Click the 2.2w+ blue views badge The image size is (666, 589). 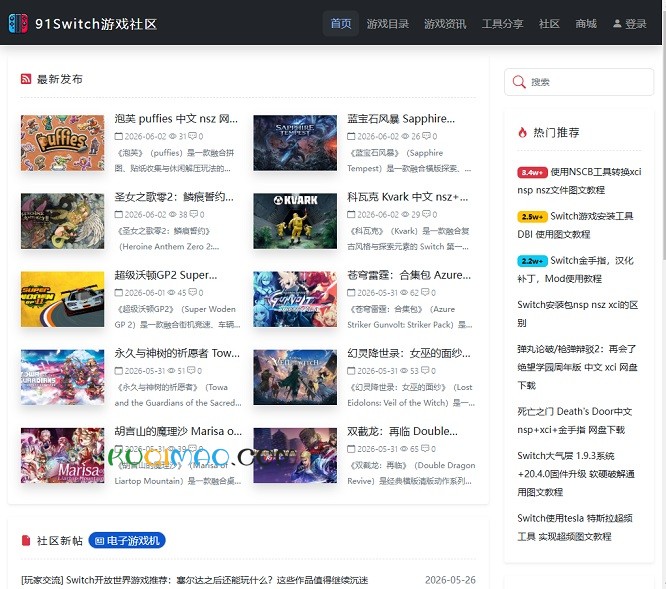(x=532, y=260)
